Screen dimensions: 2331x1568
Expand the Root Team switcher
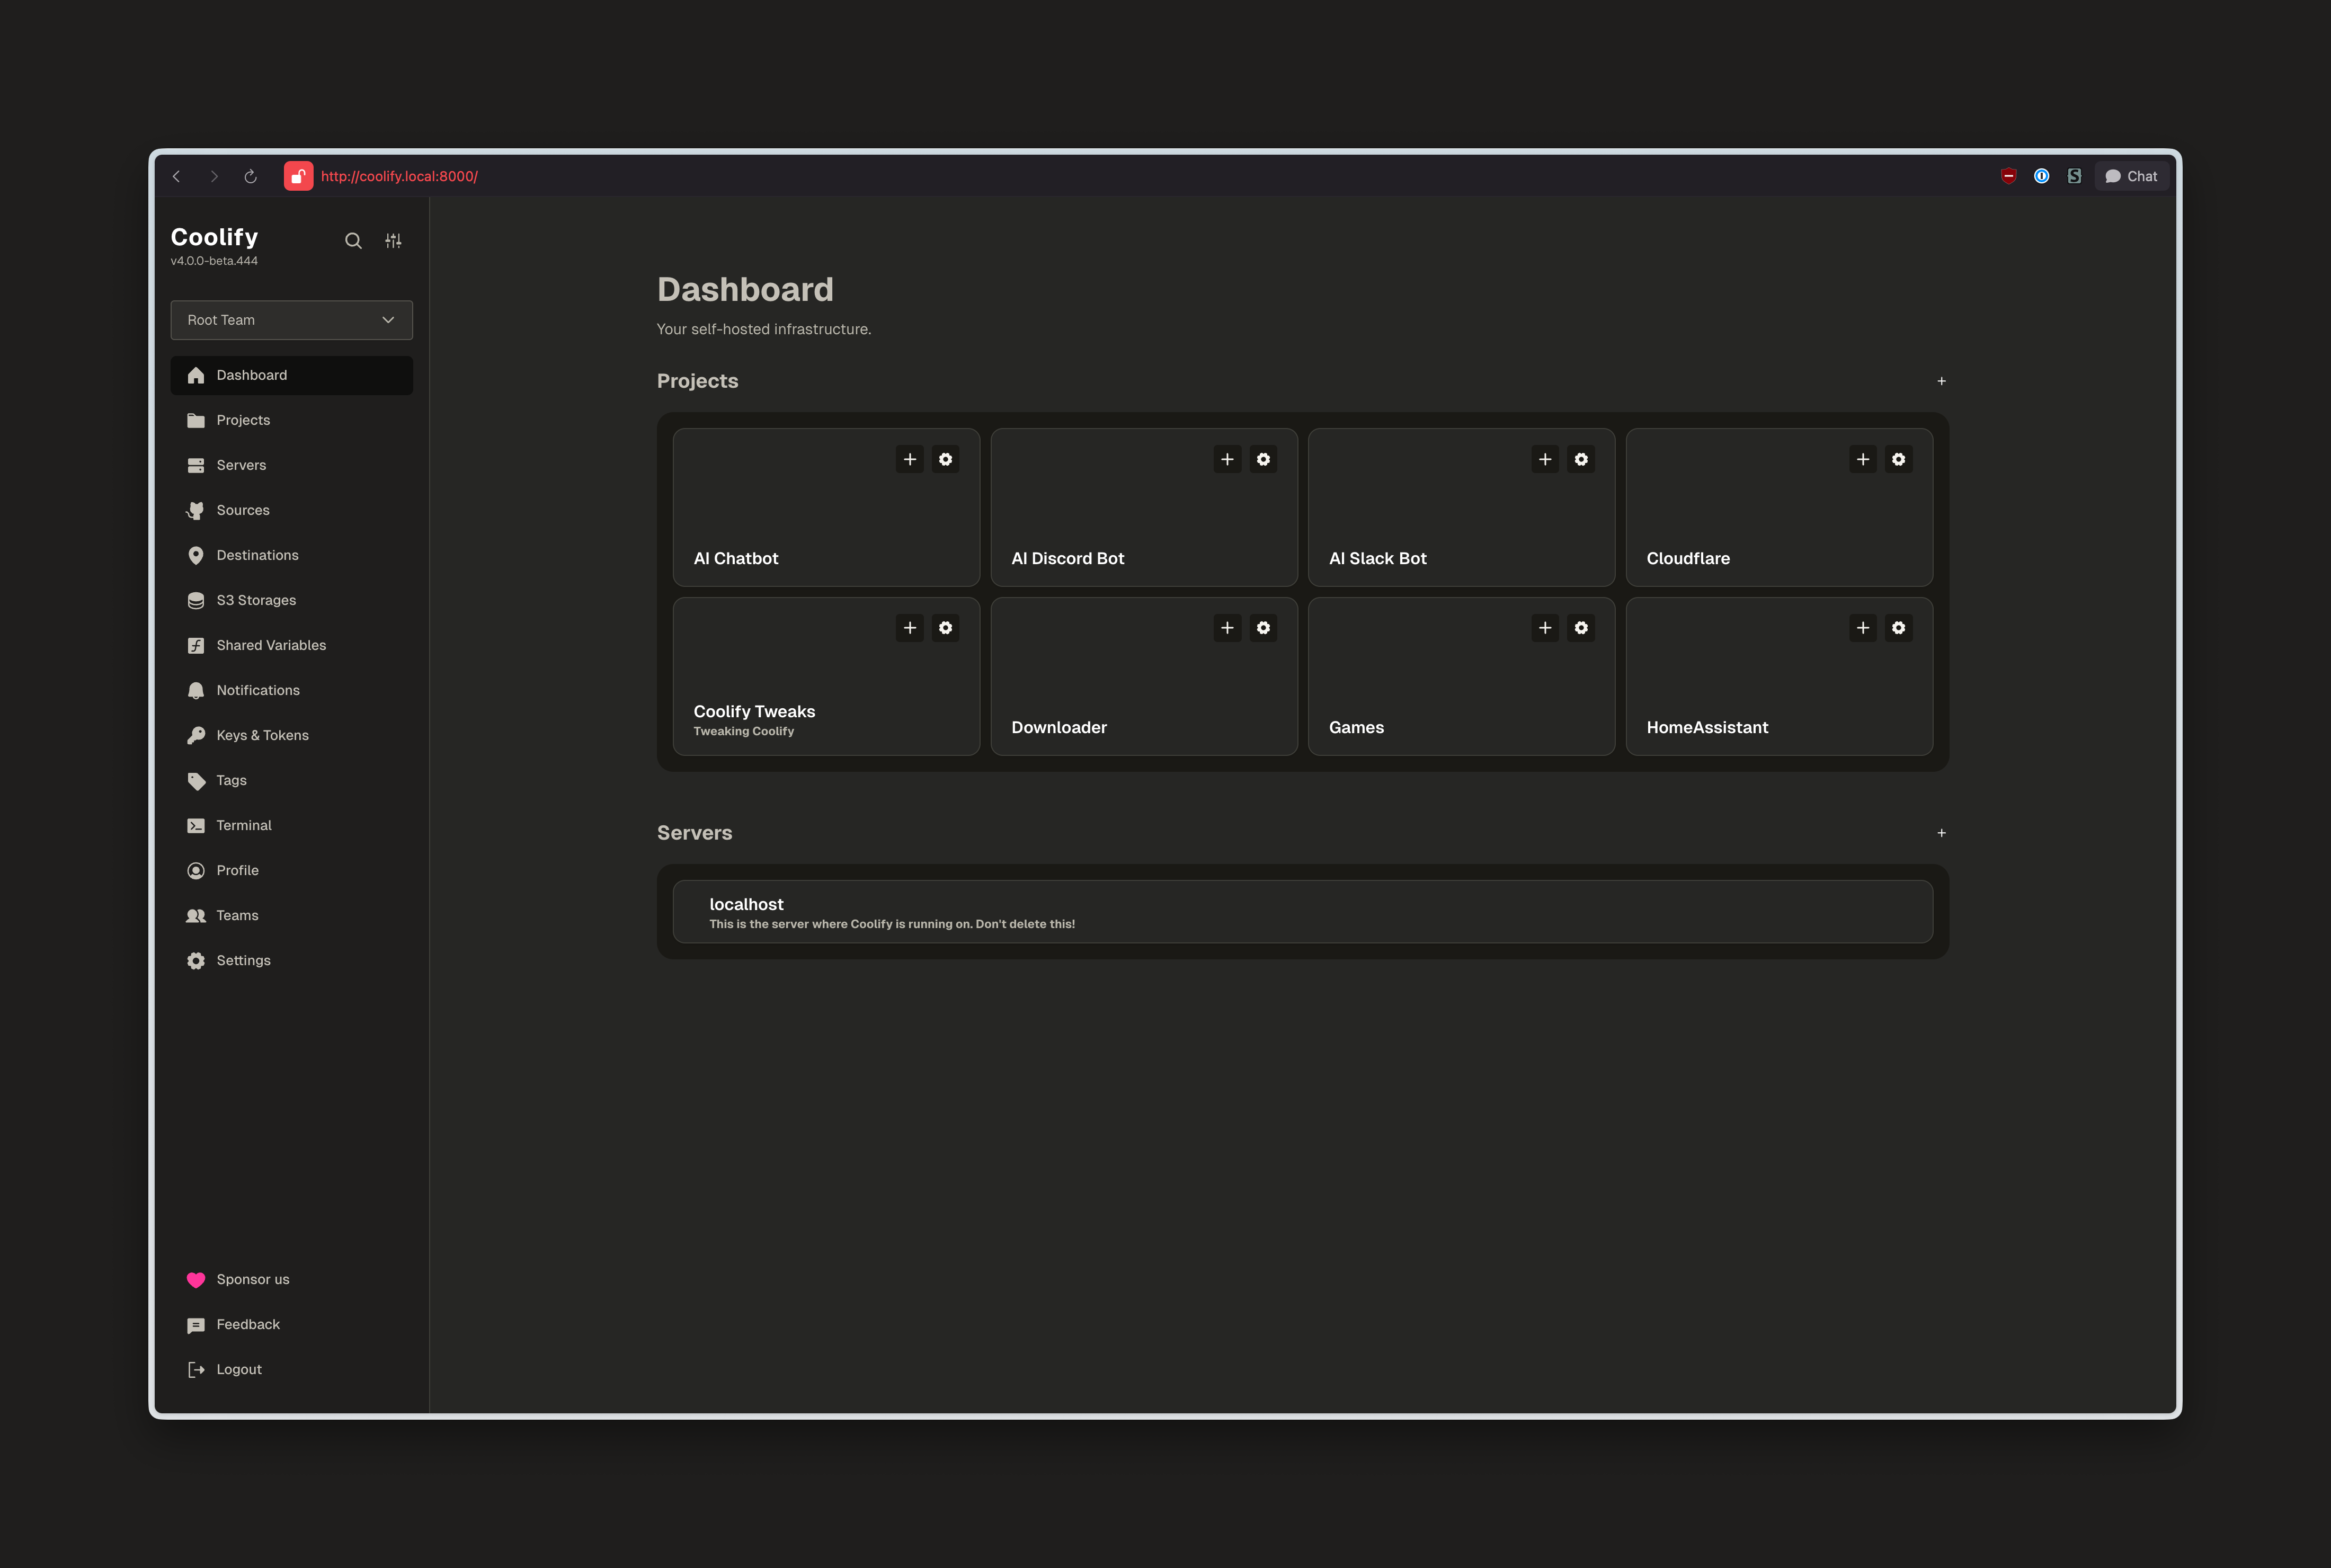click(291, 319)
